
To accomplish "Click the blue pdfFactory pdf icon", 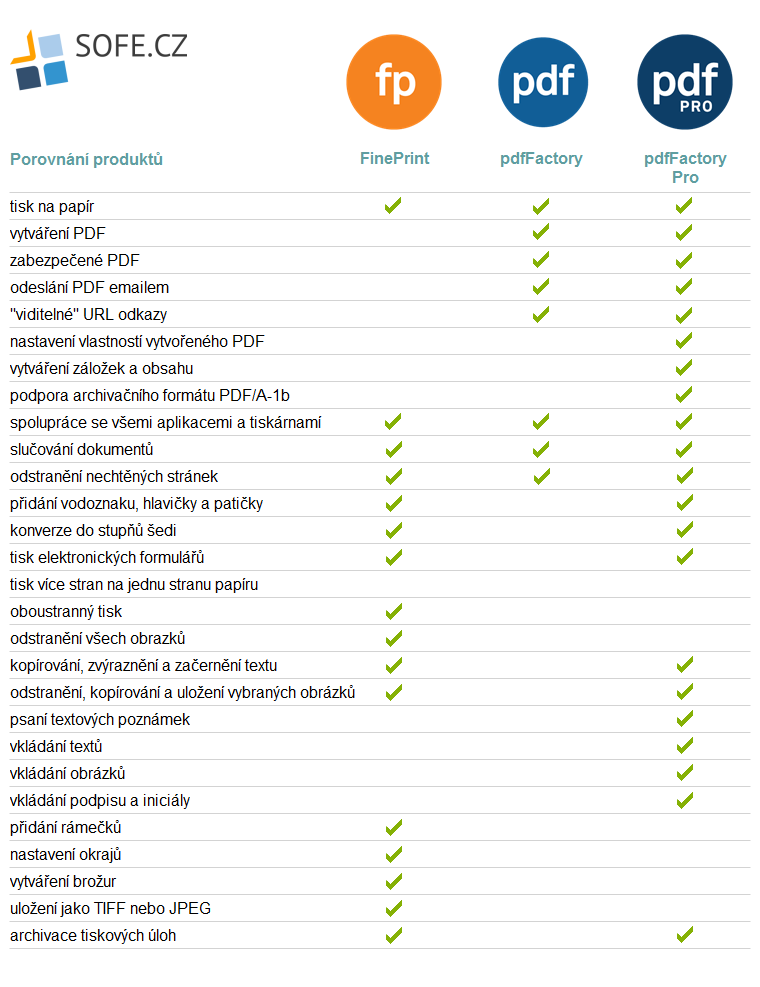I will (543, 82).
